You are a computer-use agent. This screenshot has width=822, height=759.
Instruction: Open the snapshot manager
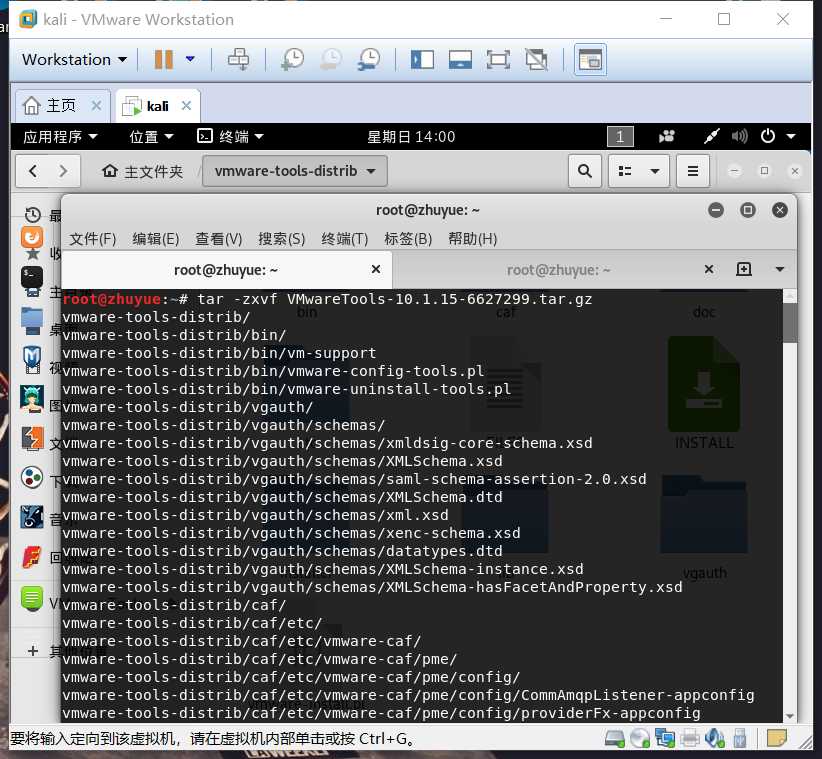[x=369, y=60]
